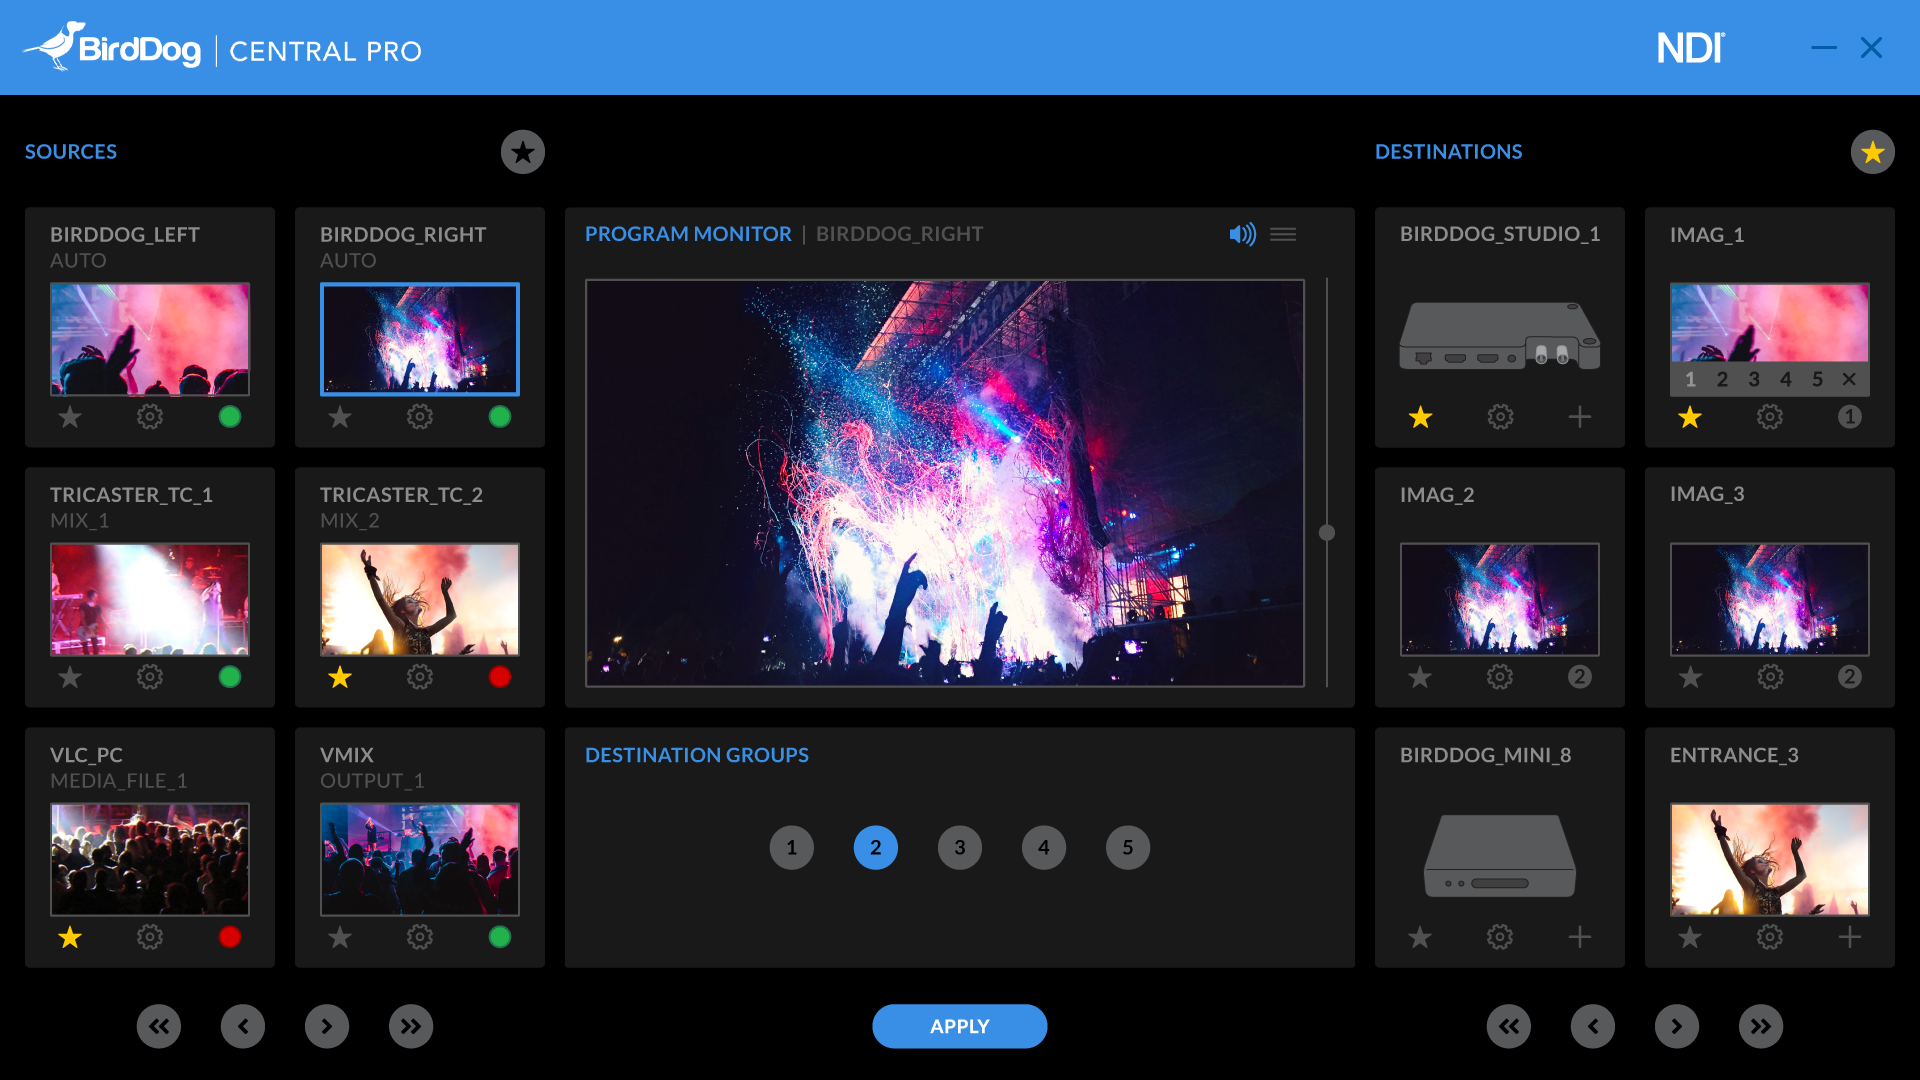Open settings gear for BIRDDOG_LEFT source
The height and width of the screenshot is (1080, 1920).
(150, 417)
